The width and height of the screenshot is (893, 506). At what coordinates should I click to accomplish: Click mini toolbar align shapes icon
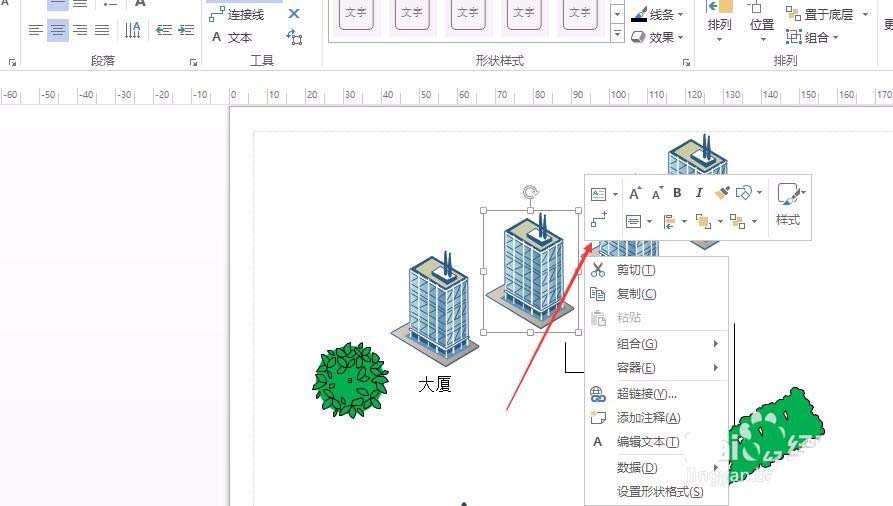coord(670,222)
